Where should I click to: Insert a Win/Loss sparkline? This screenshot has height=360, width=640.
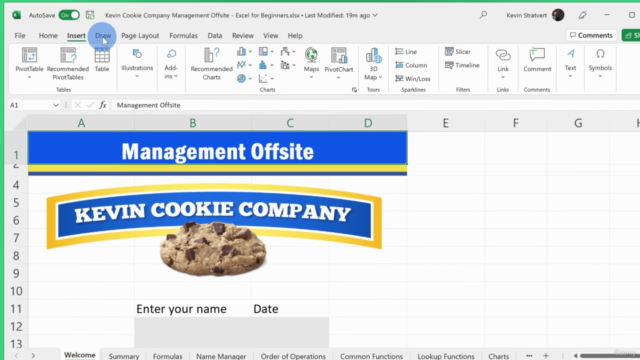pyautogui.click(x=413, y=78)
